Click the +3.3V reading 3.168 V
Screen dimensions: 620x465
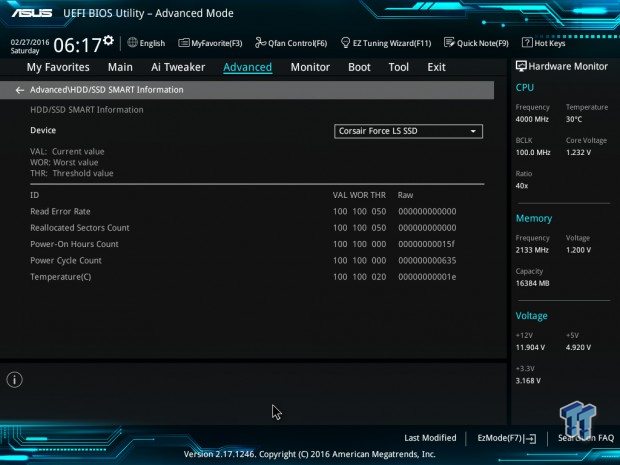528,381
